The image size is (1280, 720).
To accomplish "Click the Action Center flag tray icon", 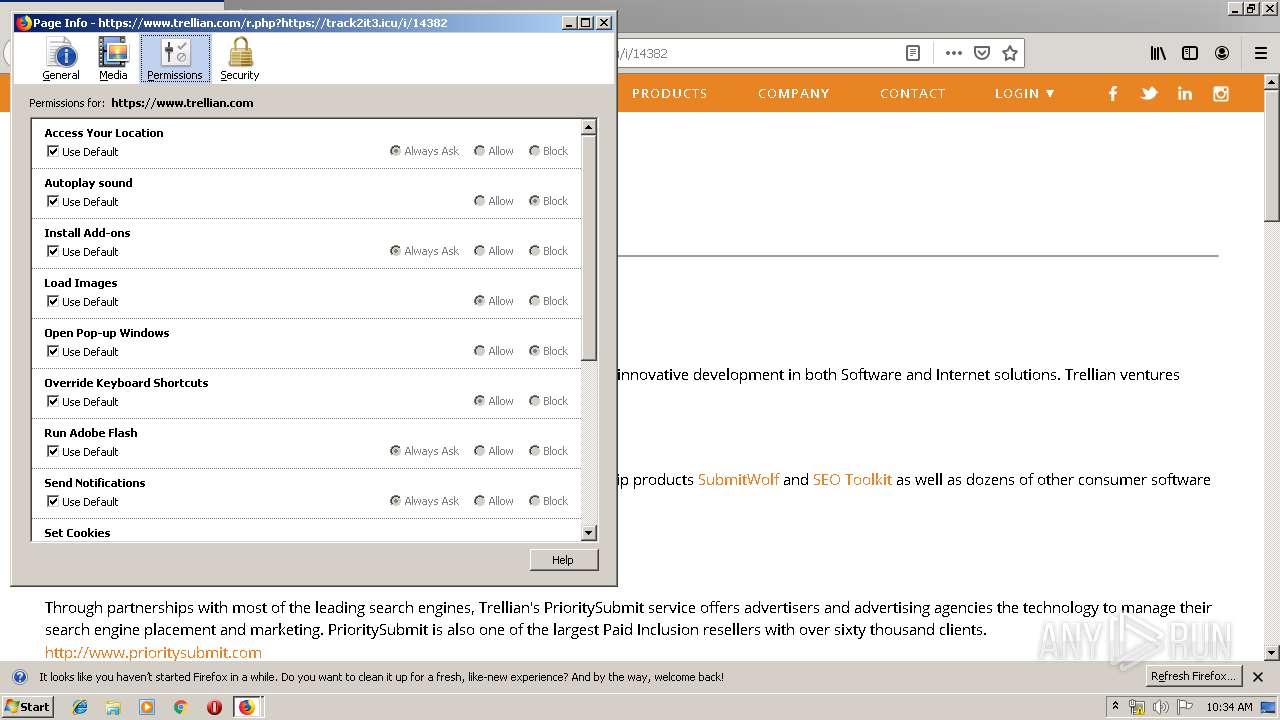I will 1183,707.
